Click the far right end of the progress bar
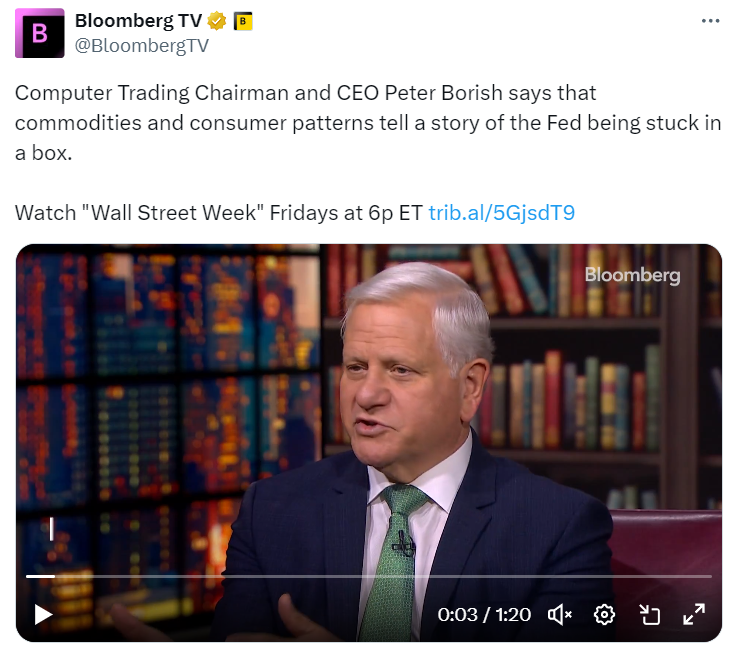The width and height of the screenshot is (734, 650). [x=709, y=576]
